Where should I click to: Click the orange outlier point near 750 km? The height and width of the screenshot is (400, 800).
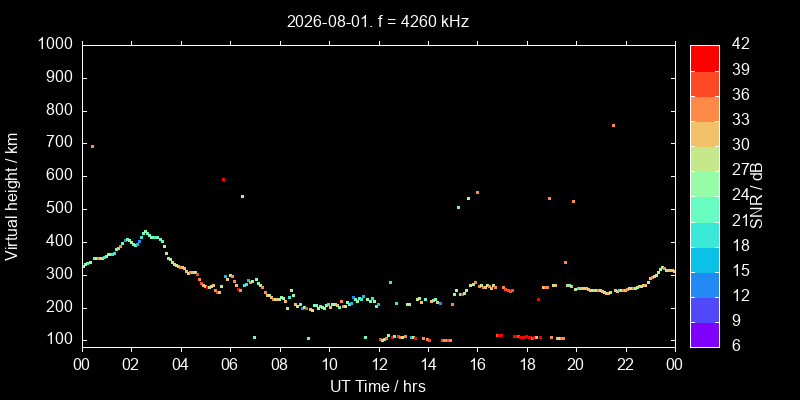(613, 126)
